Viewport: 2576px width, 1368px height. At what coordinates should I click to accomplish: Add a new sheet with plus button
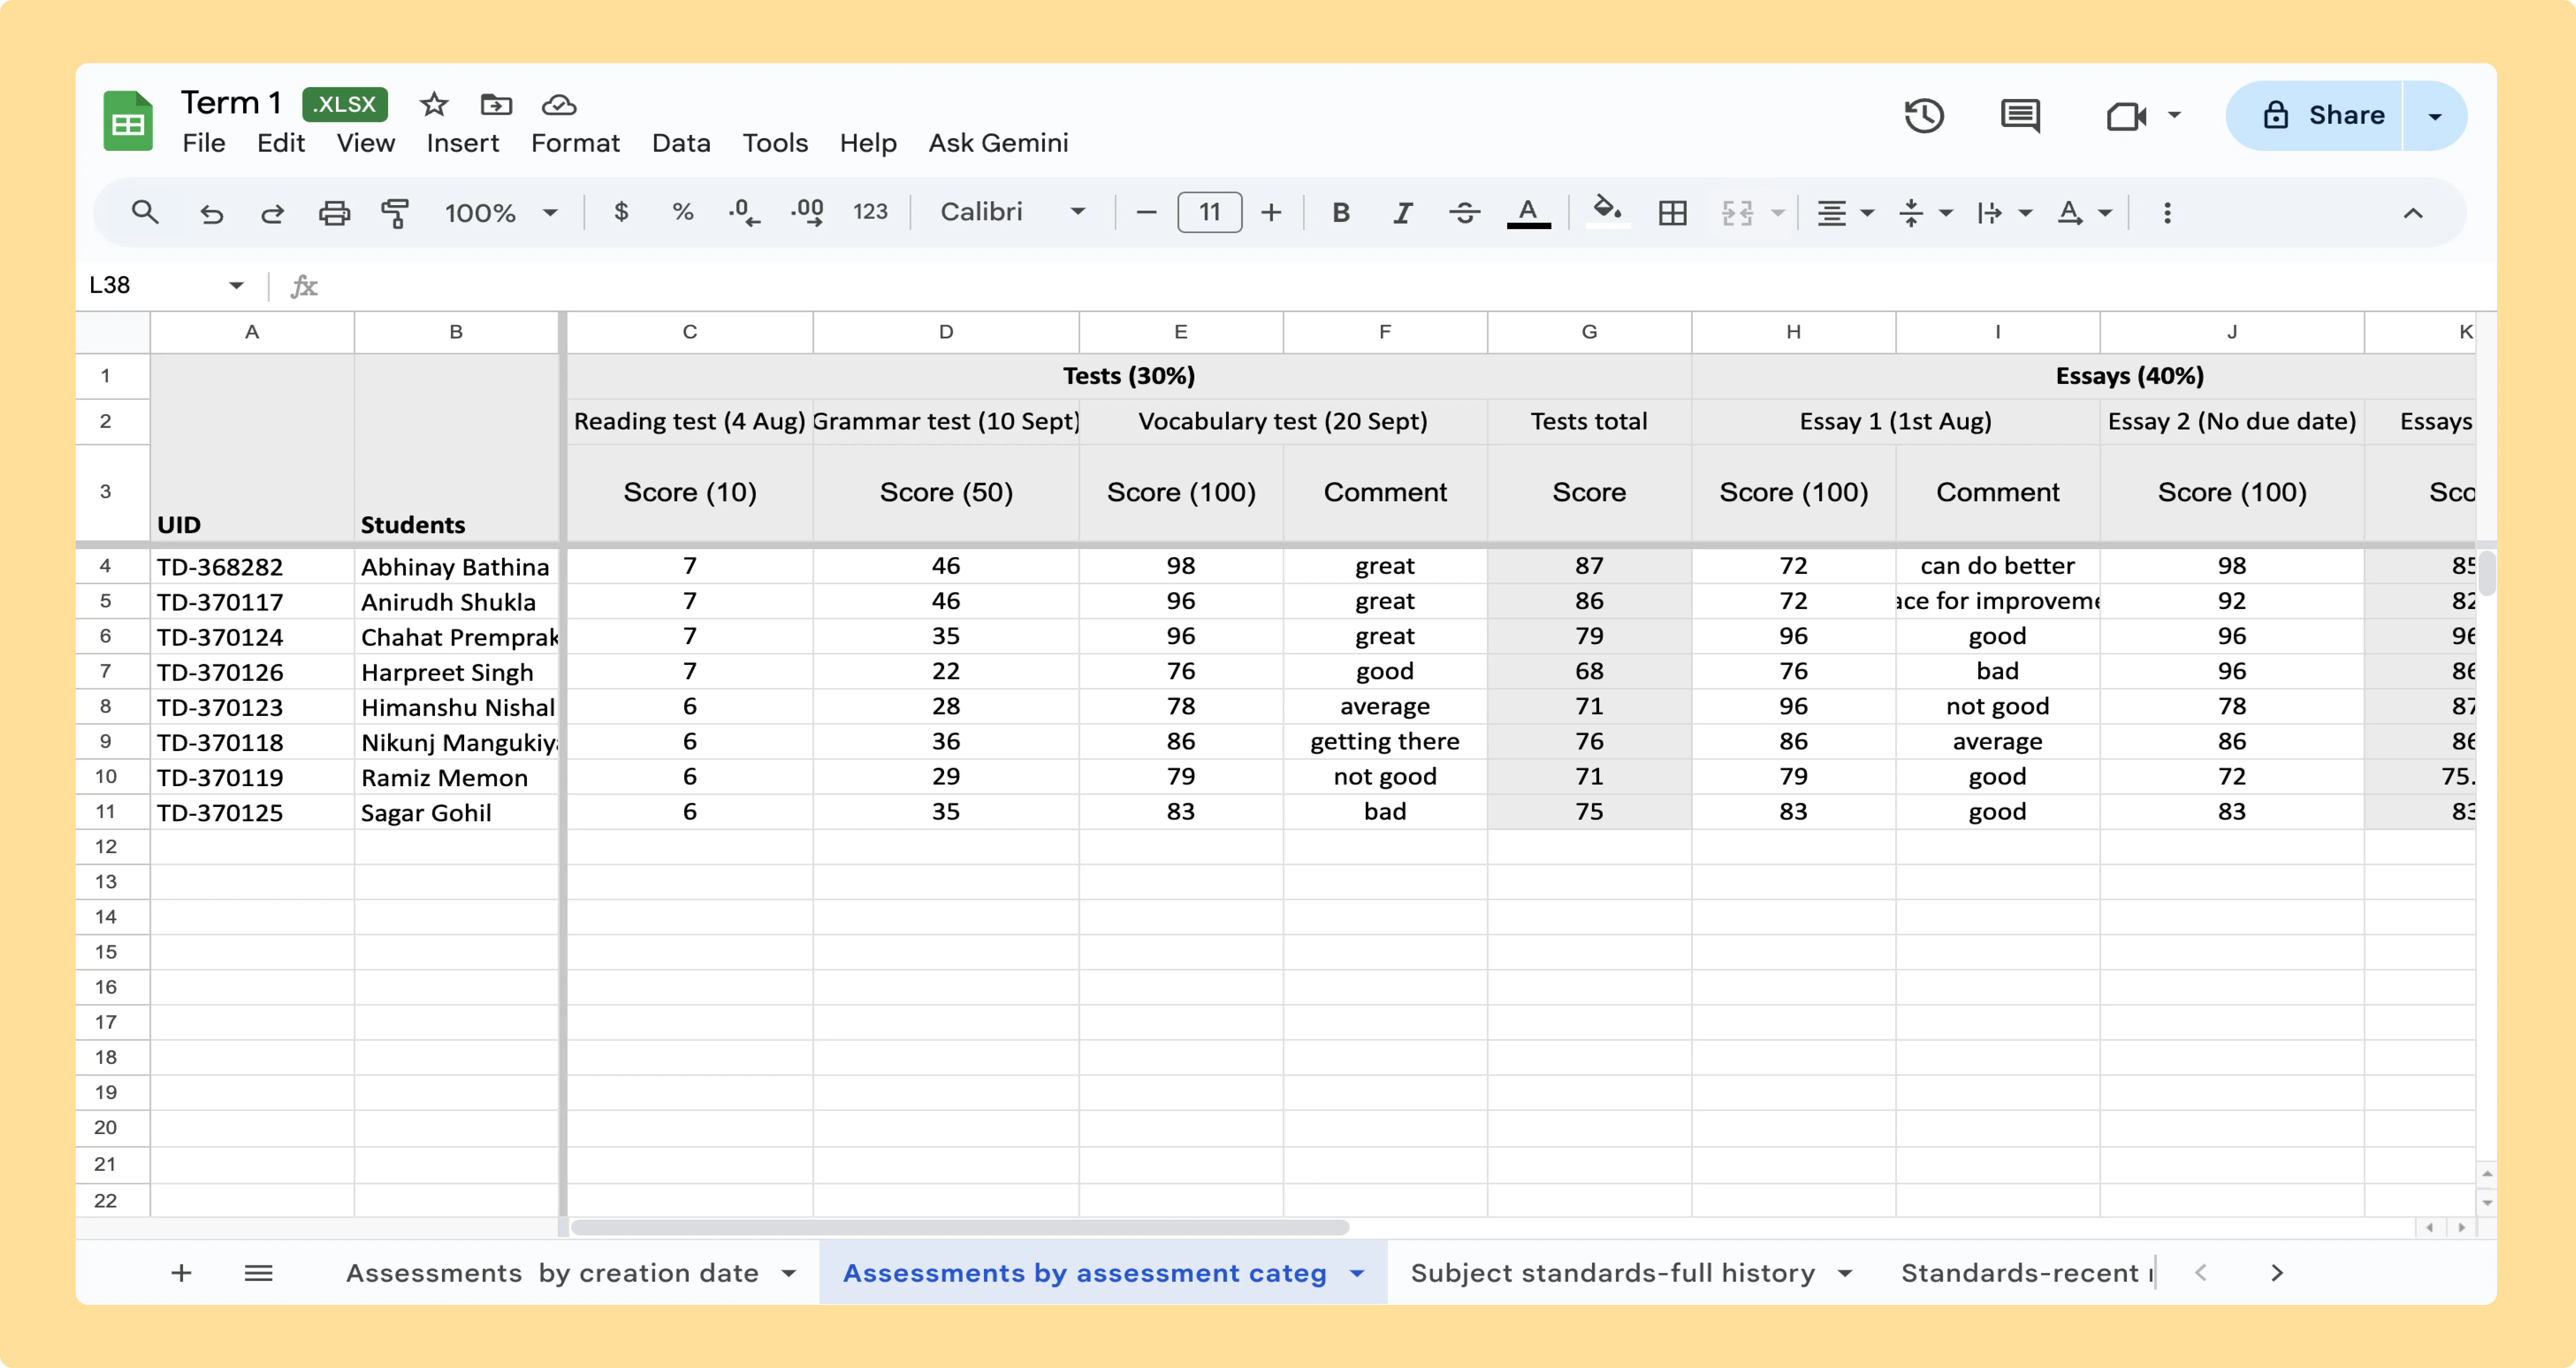point(181,1273)
